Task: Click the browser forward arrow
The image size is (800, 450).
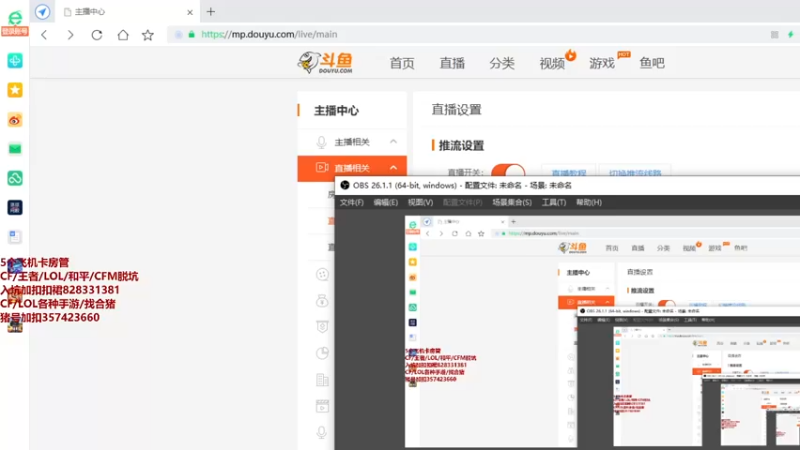Action: 70,35
